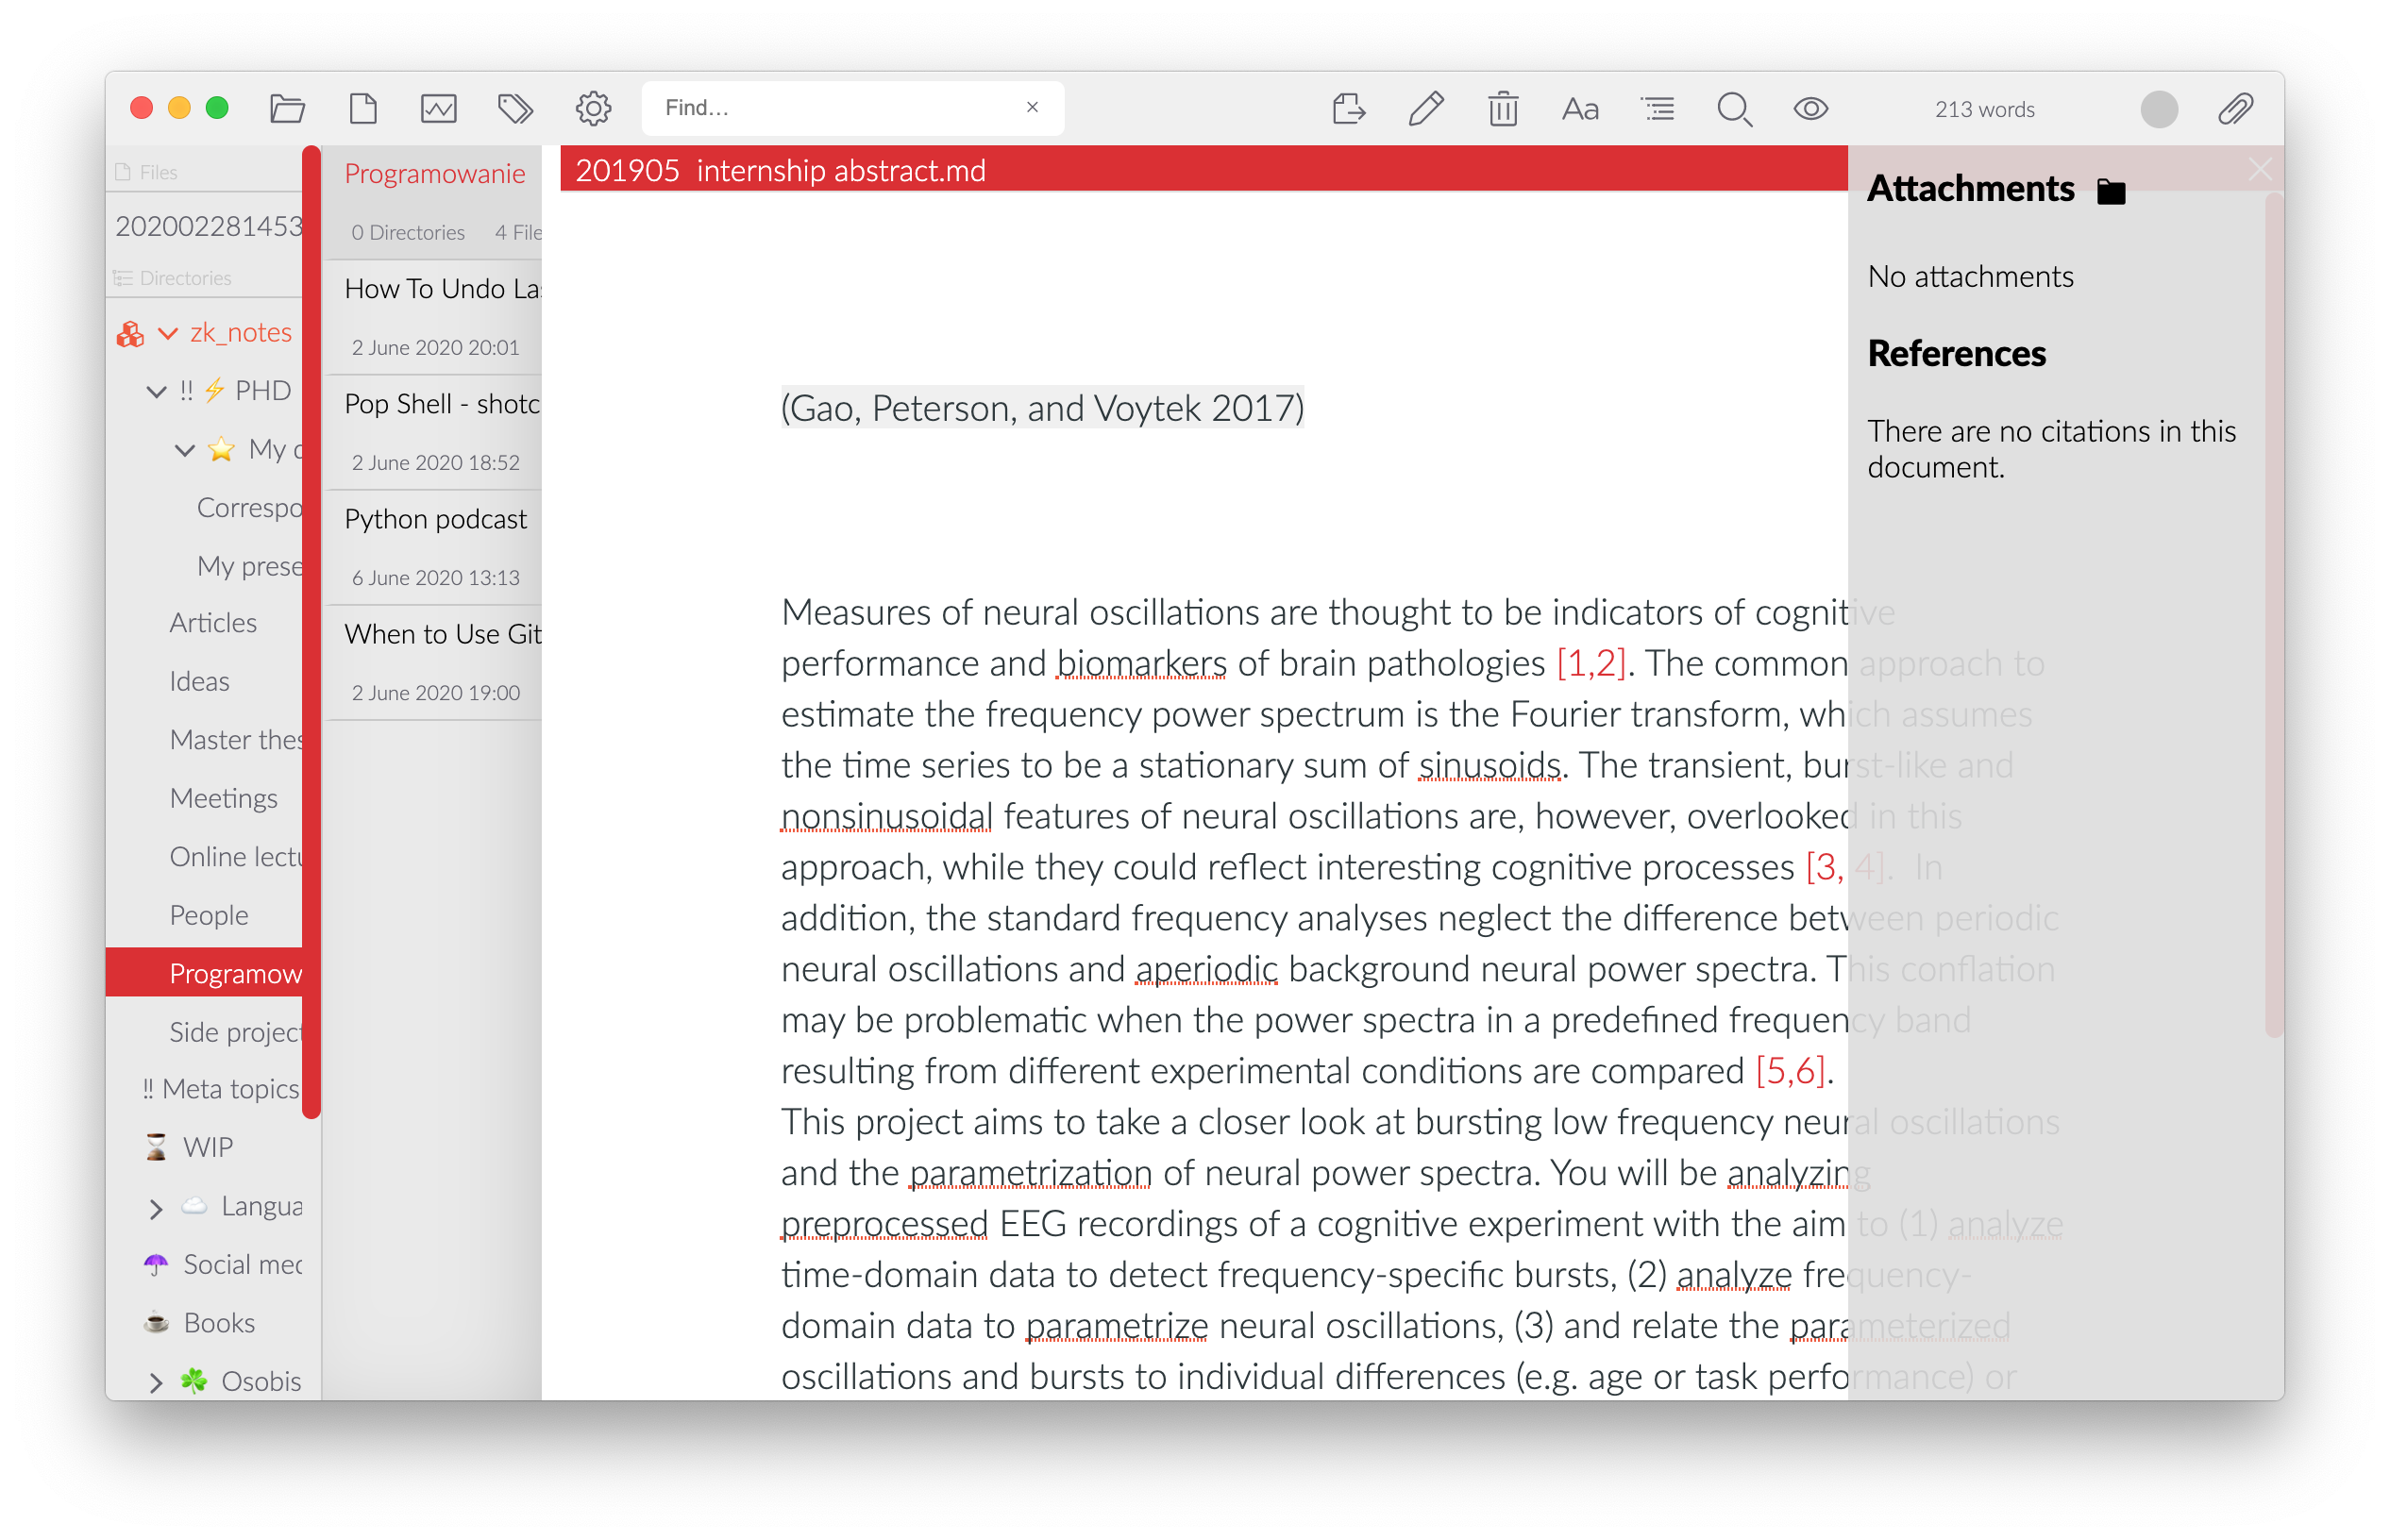2390x1540 pixels.
Task: Click the attachments sidebar scrollbar
Action: pyautogui.click(x=2273, y=616)
